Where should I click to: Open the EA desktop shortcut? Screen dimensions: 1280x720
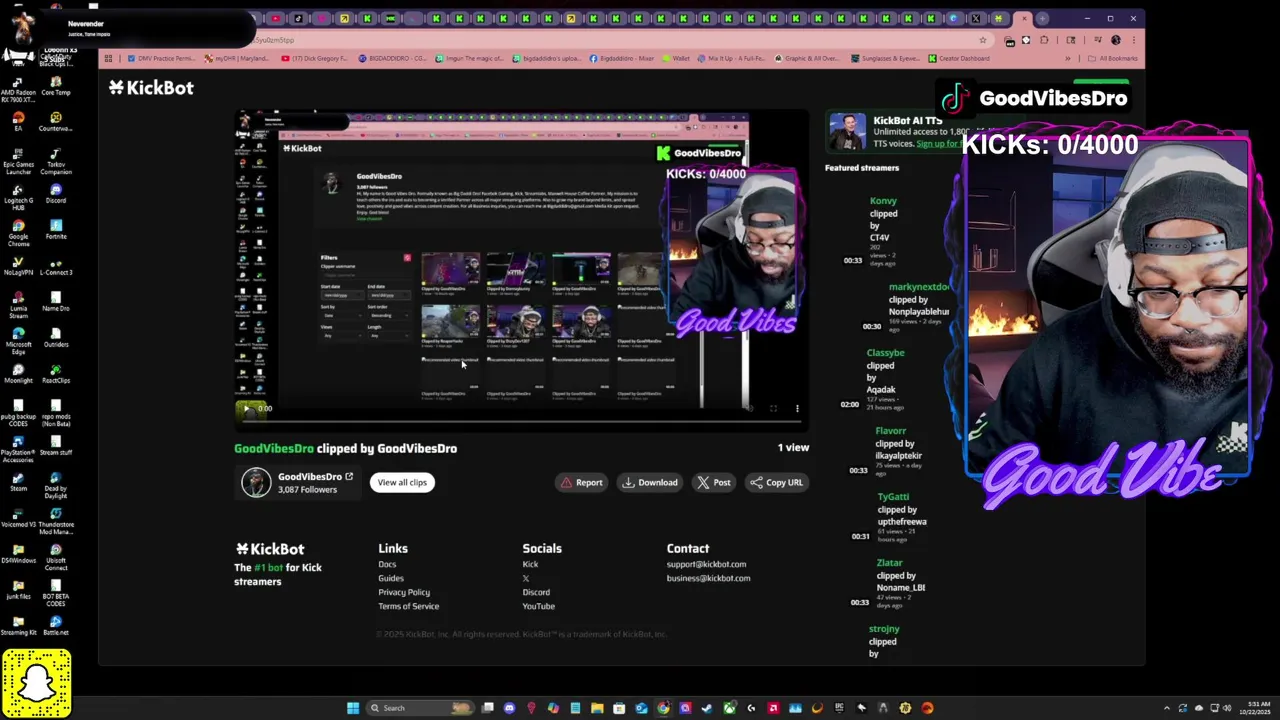18,121
